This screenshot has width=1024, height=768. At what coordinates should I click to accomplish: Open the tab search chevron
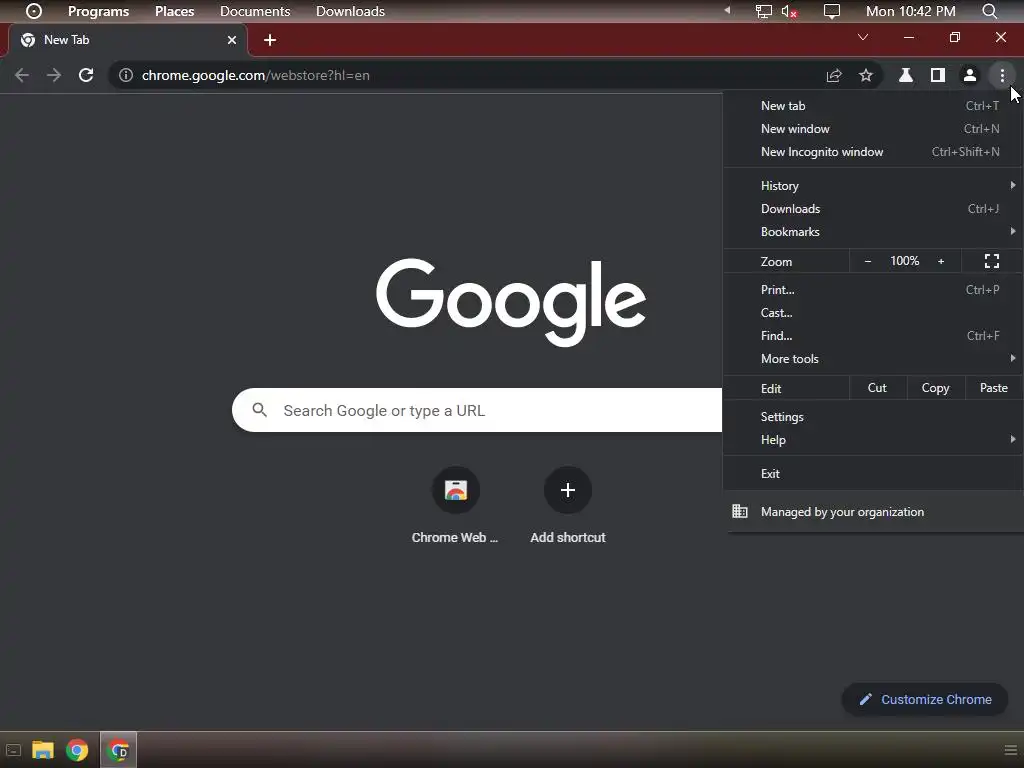tap(863, 37)
